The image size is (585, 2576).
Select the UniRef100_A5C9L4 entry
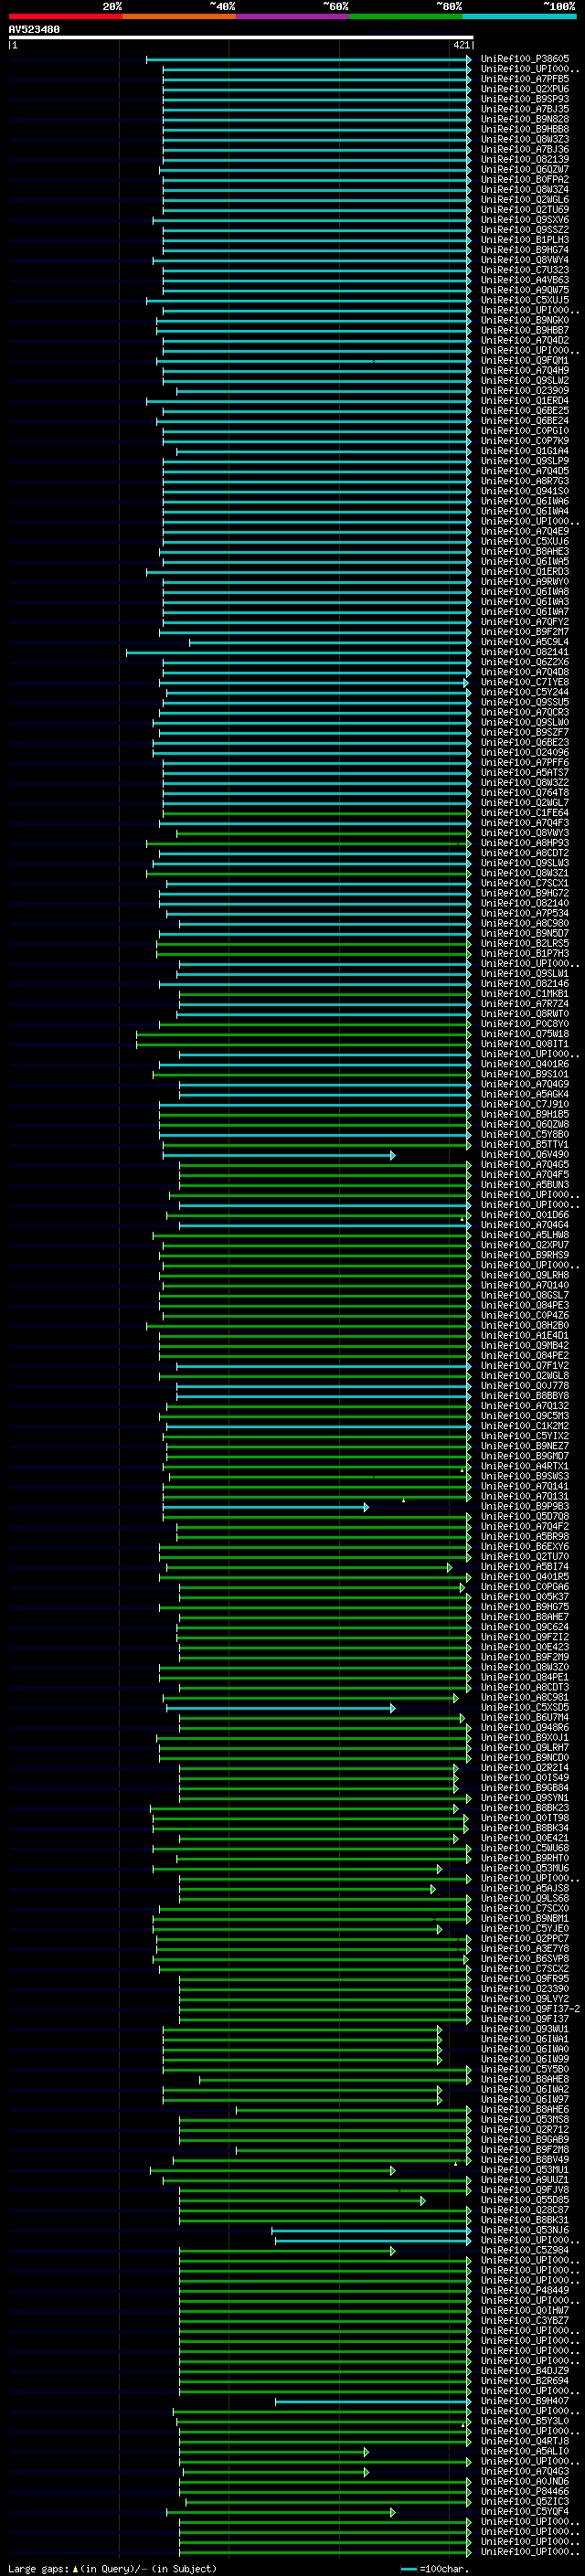[x=525, y=642]
